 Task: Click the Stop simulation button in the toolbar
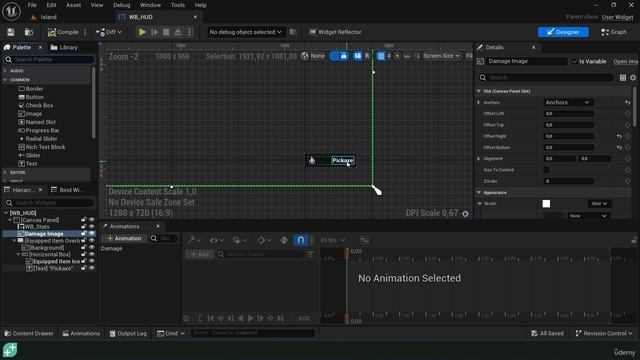click(166, 32)
